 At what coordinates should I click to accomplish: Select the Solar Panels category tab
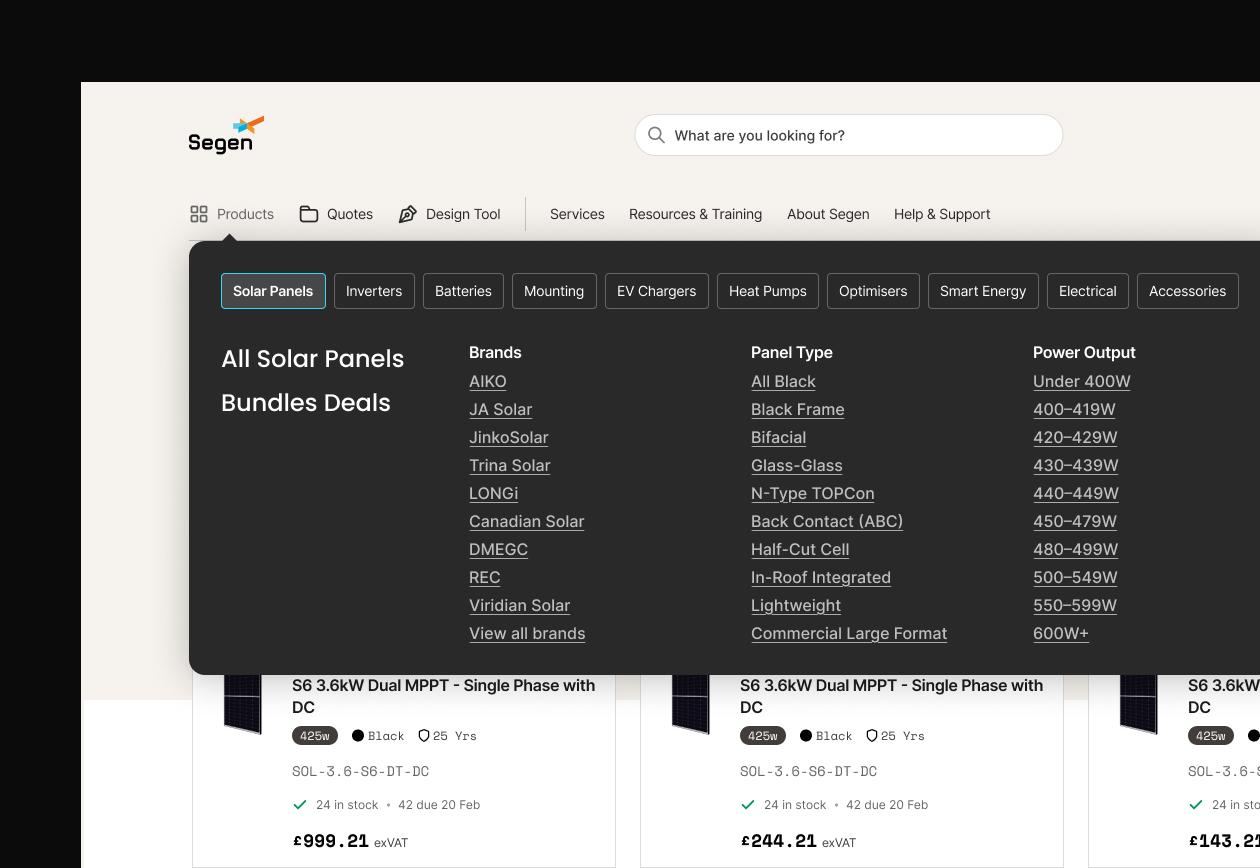273,291
